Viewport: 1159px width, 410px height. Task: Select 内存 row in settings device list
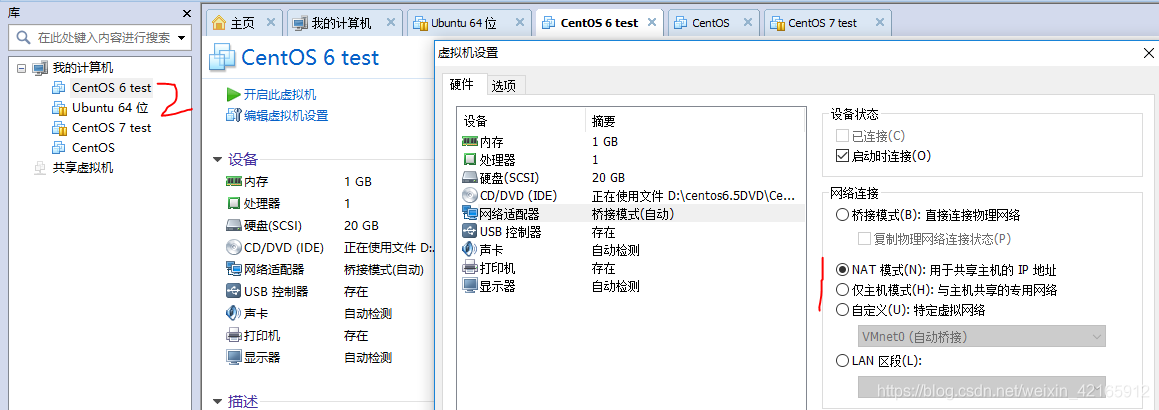(x=631, y=142)
